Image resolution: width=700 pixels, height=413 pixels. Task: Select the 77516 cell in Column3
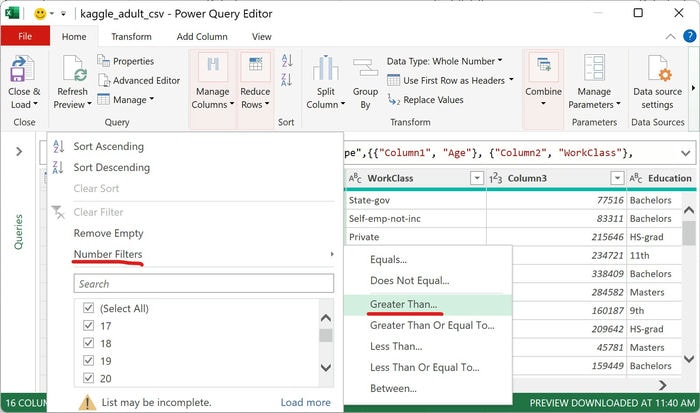pos(556,200)
